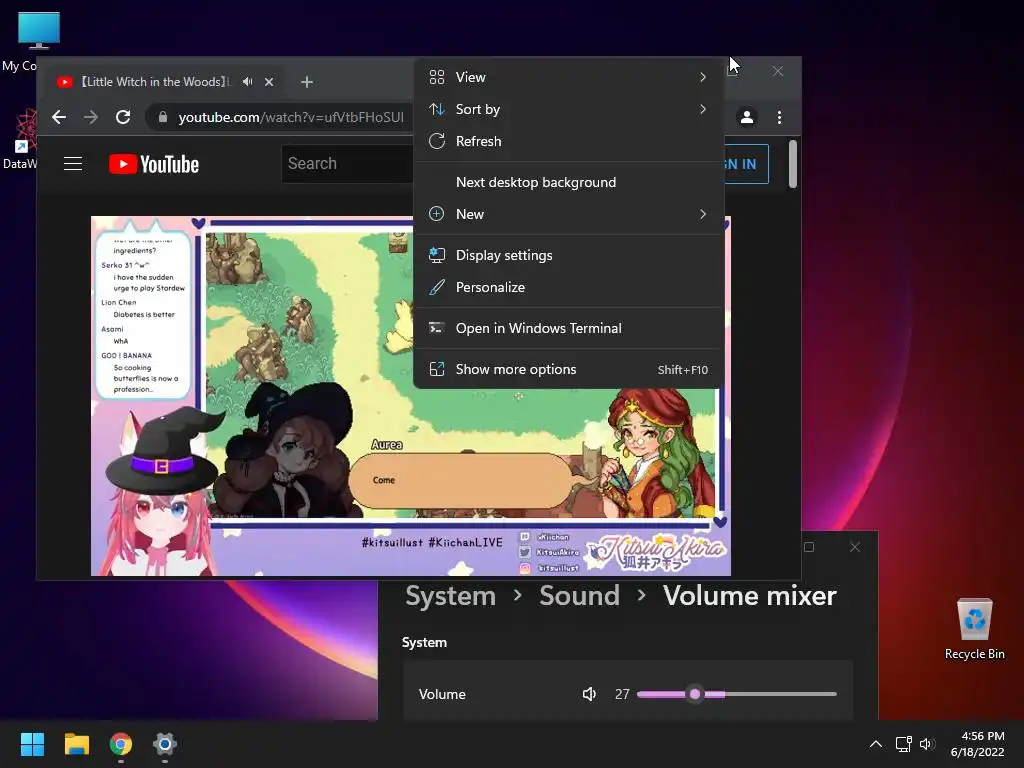
Task: Click the YouTube video player
Action: (x=411, y=396)
